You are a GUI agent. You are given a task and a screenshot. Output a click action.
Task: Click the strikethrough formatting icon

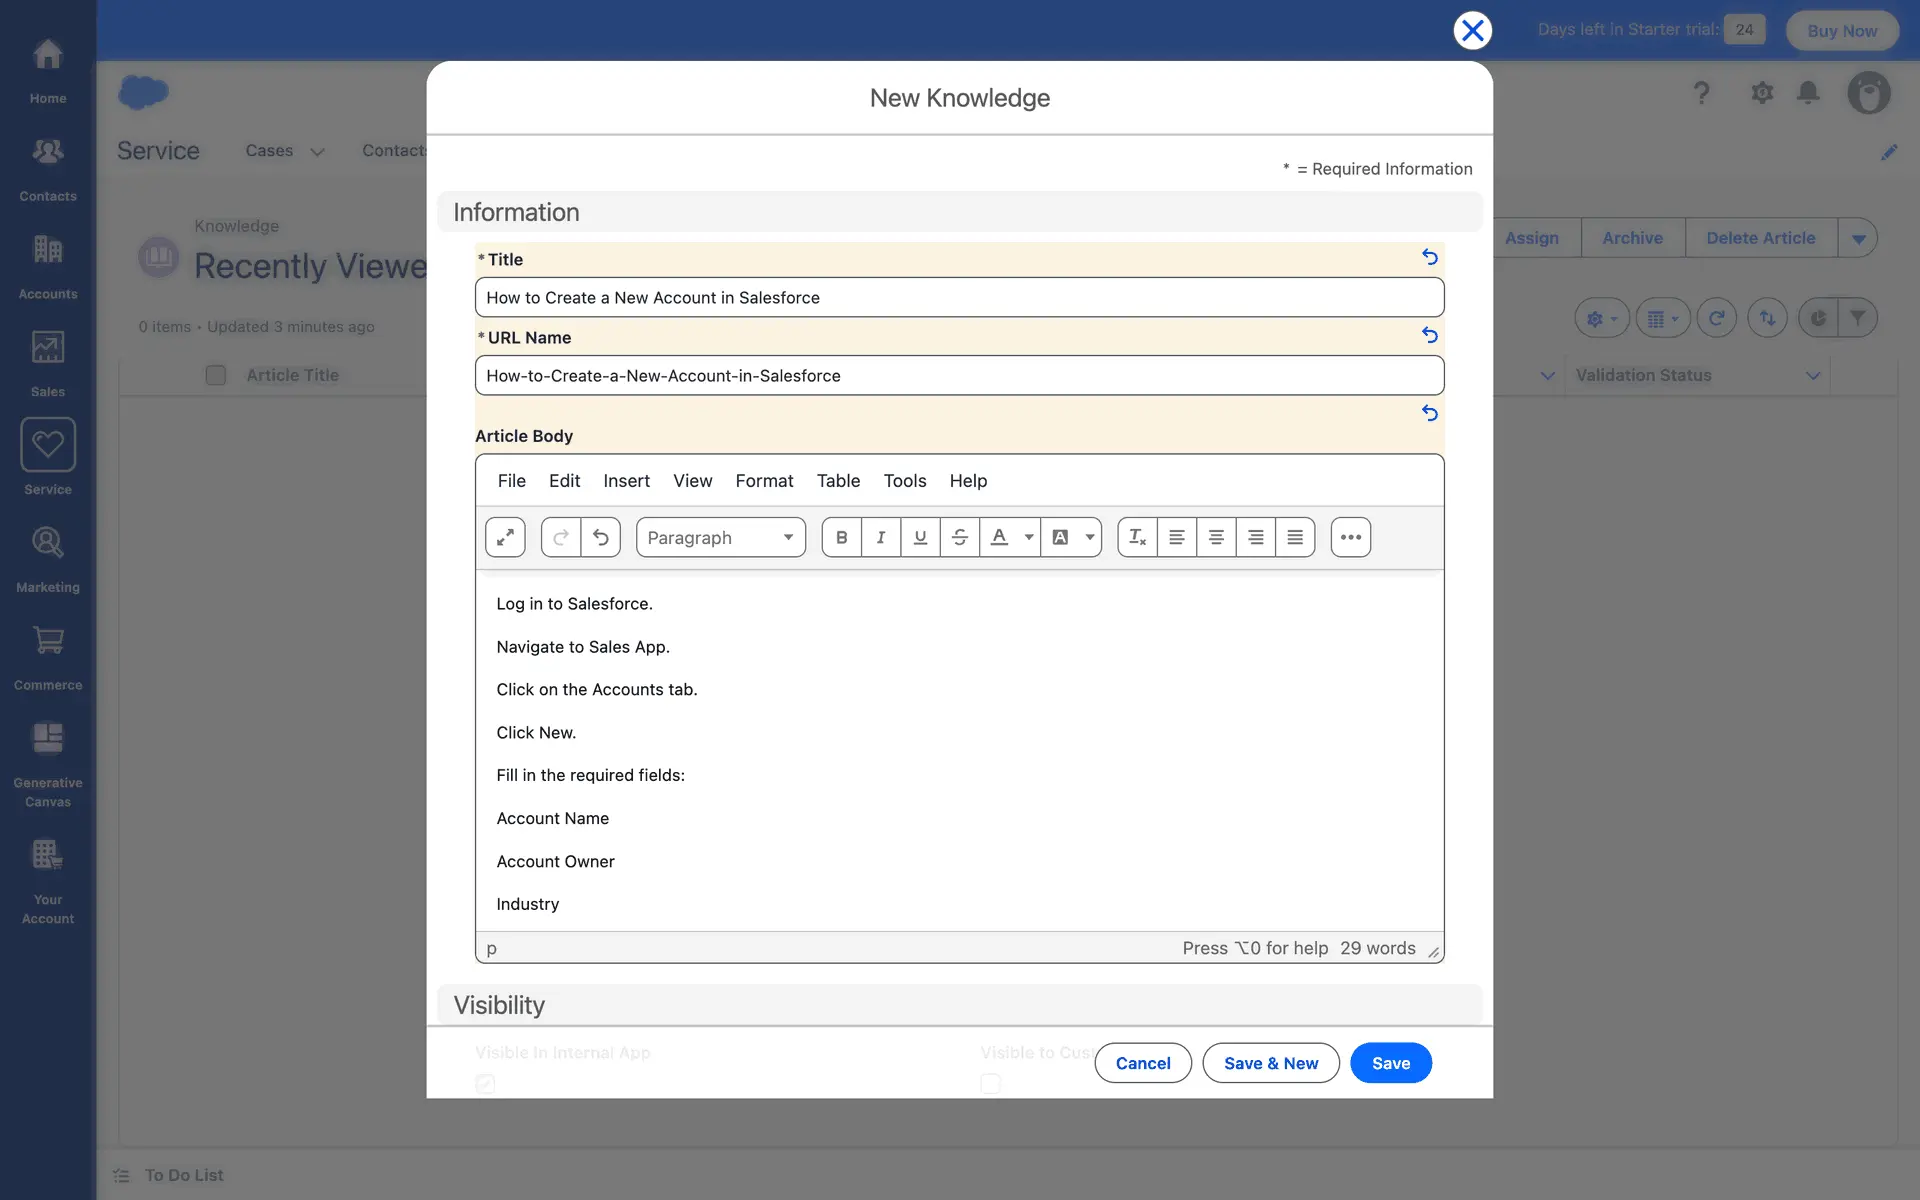[x=959, y=537]
